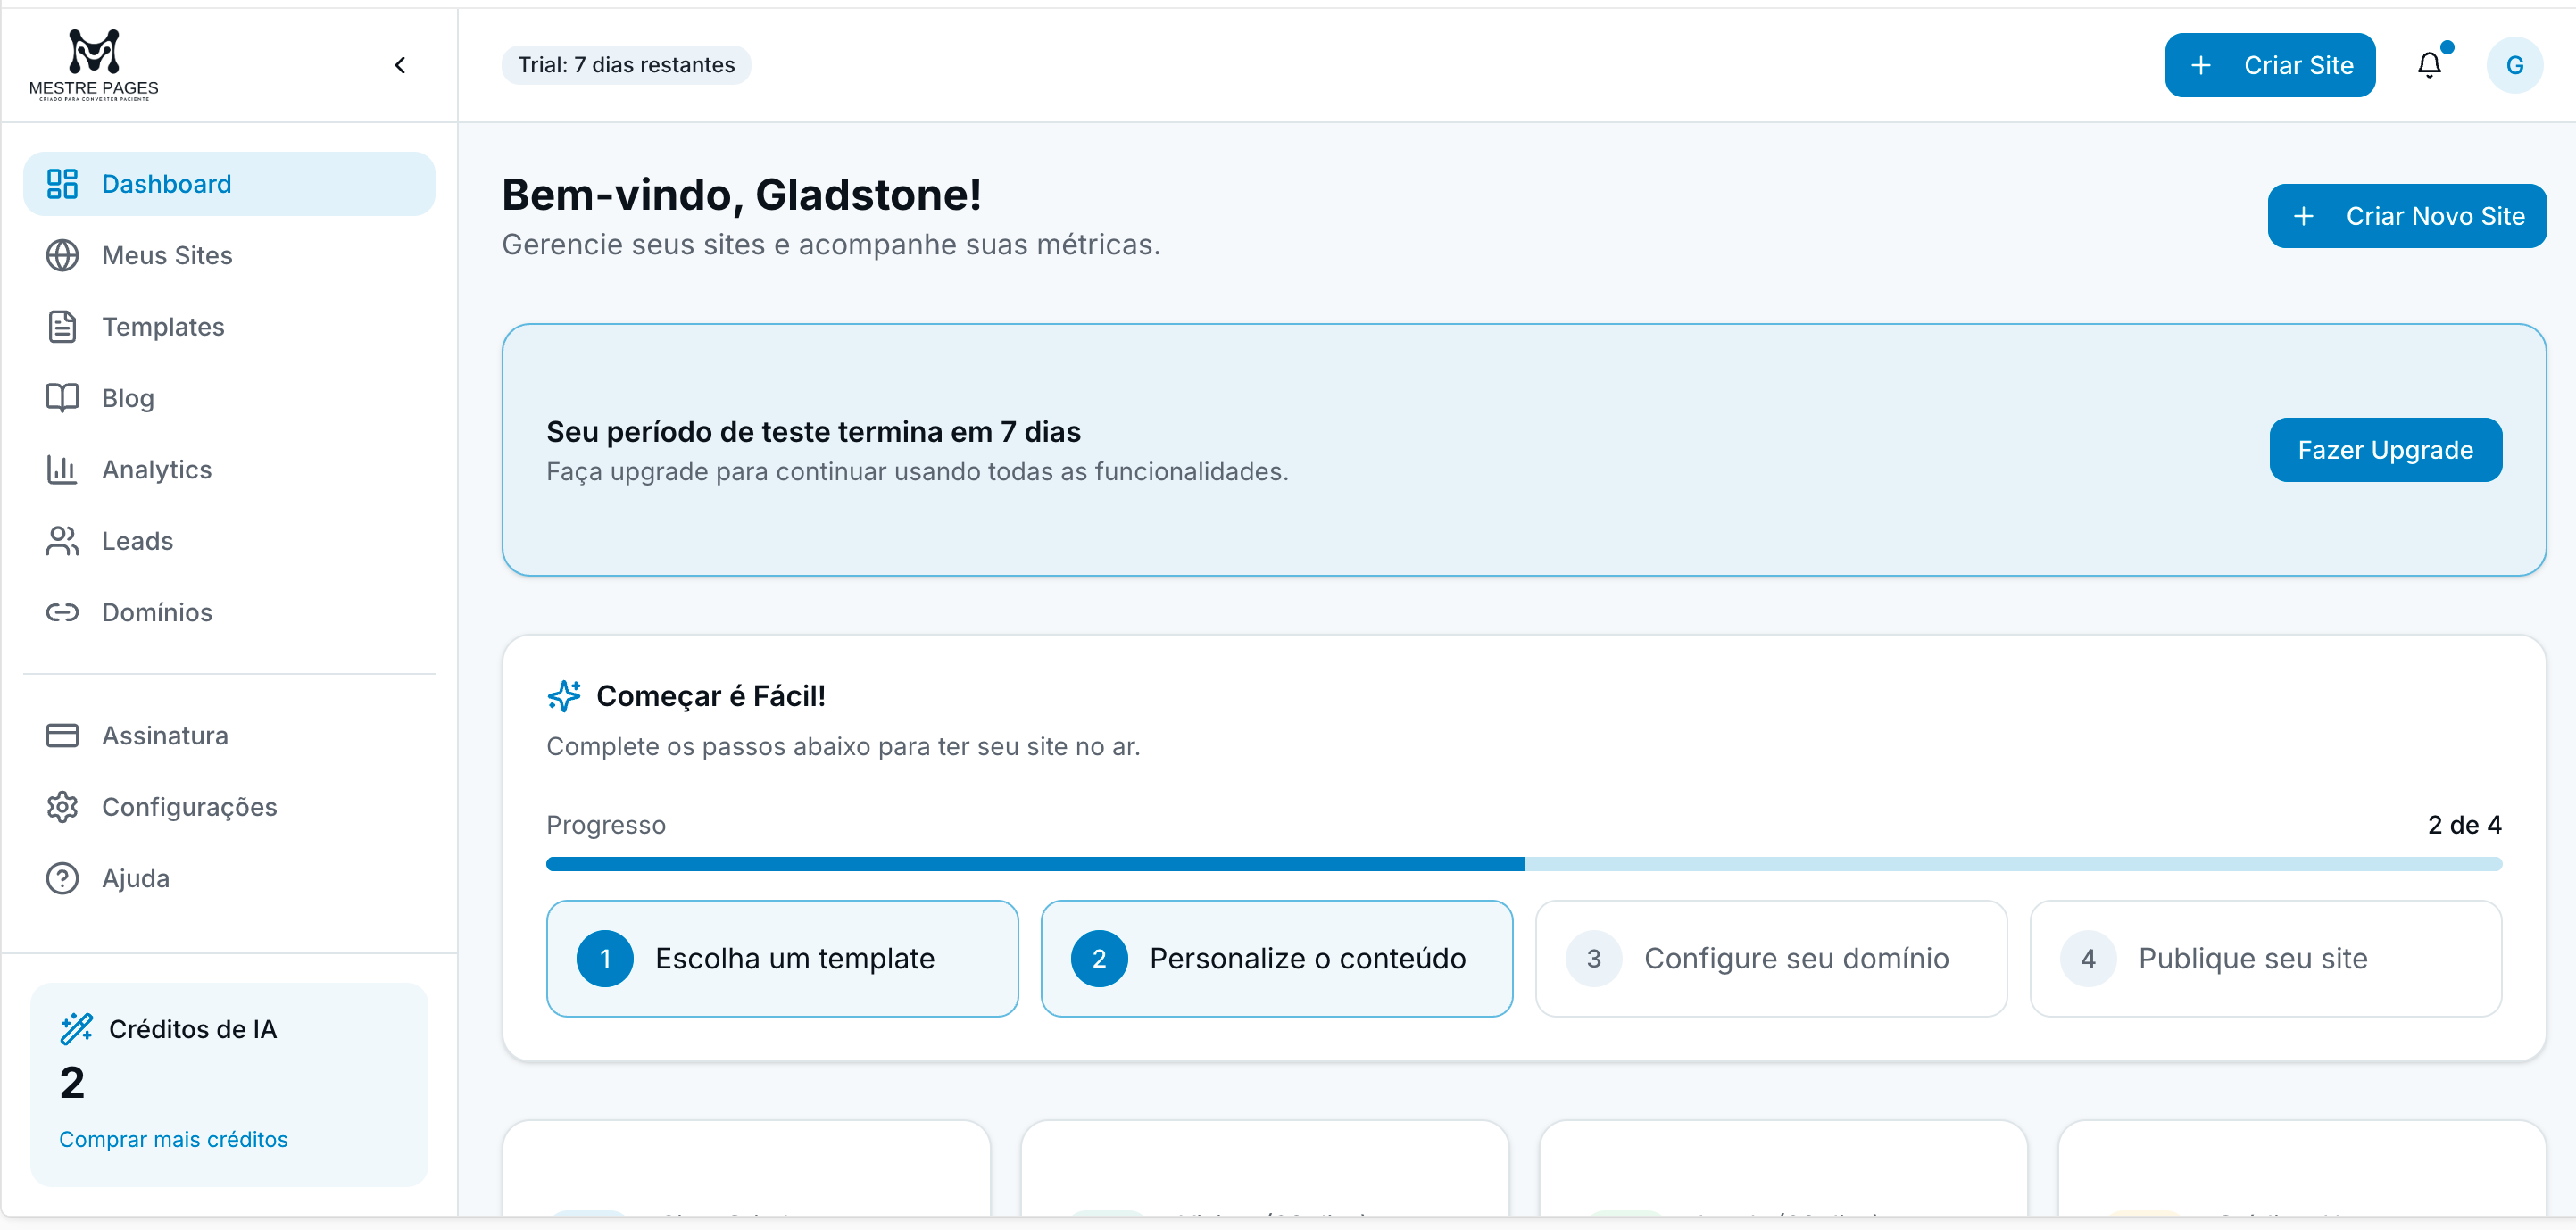Image resolution: width=2576 pixels, height=1230 pixels.
Task: Select step 1 Escolha um template card
Action: click(782, 958)
